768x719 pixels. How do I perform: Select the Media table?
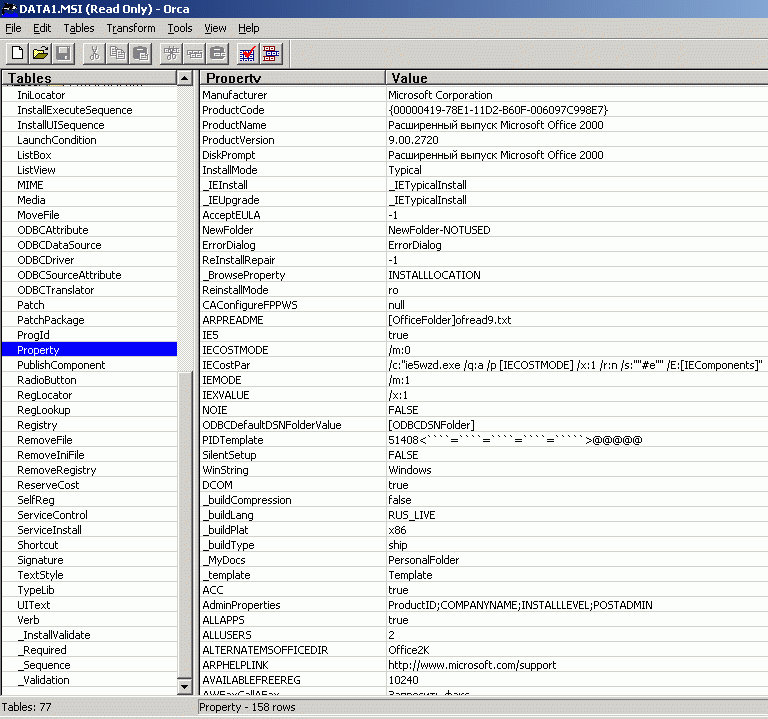point(31,200)
